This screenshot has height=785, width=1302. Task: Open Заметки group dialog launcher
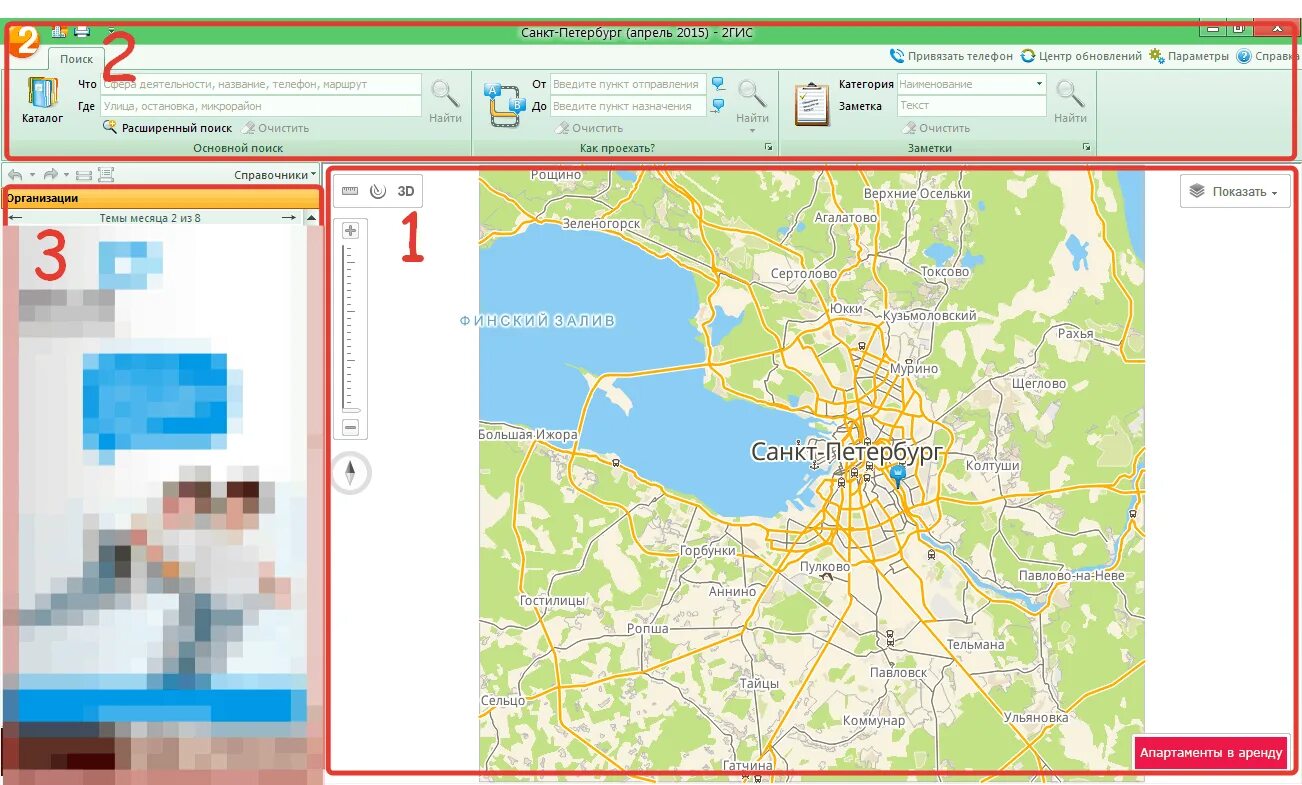coord(1087,148)
